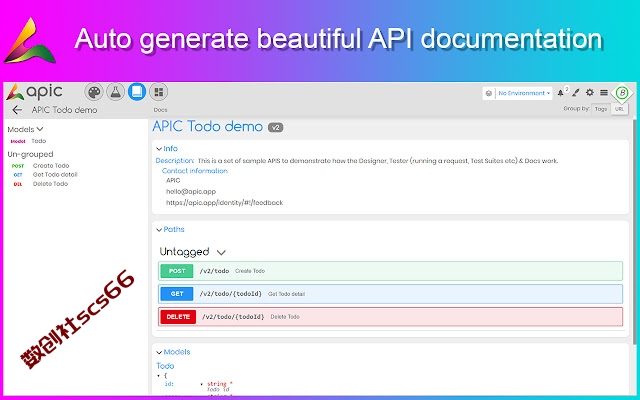Click the v2 version badge

tap(276, 128)
